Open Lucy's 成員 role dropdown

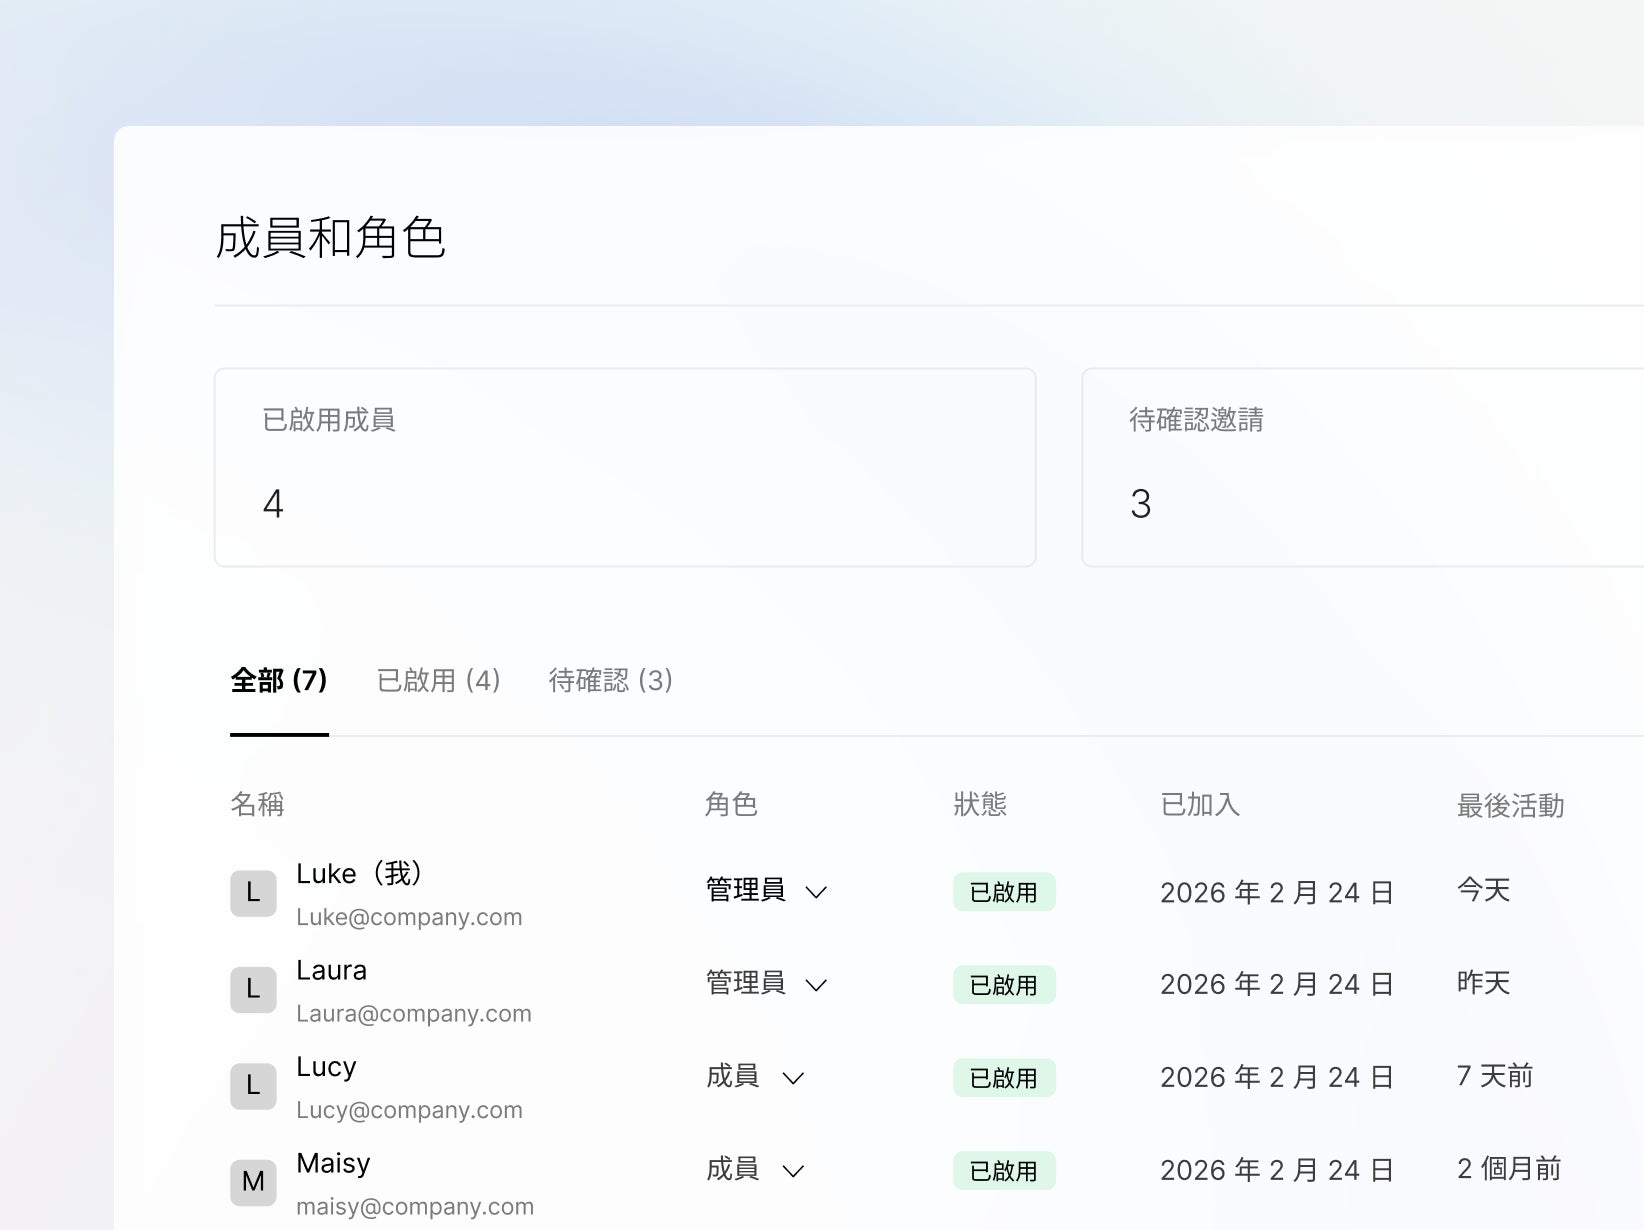755,1076
